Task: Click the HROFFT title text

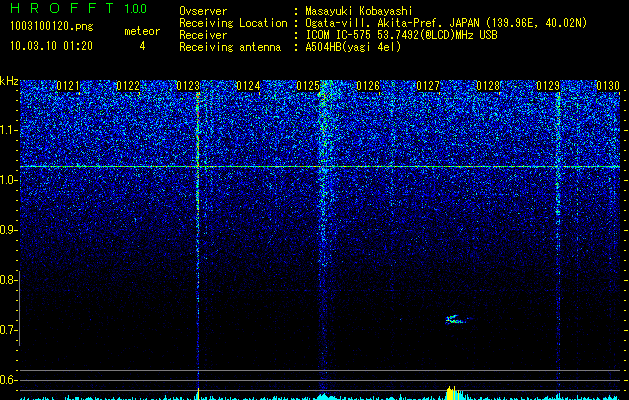Action: (62, 8)
